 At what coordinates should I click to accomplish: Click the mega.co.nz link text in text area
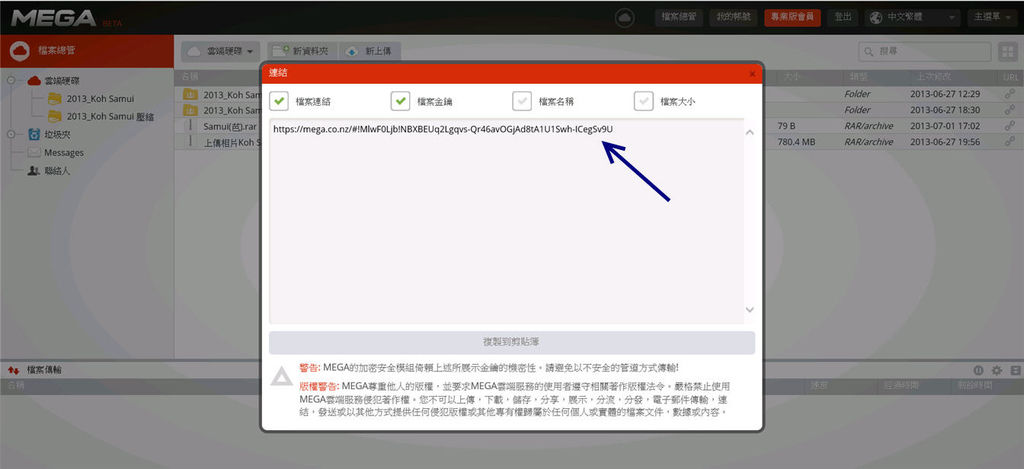tap(443, 129)
